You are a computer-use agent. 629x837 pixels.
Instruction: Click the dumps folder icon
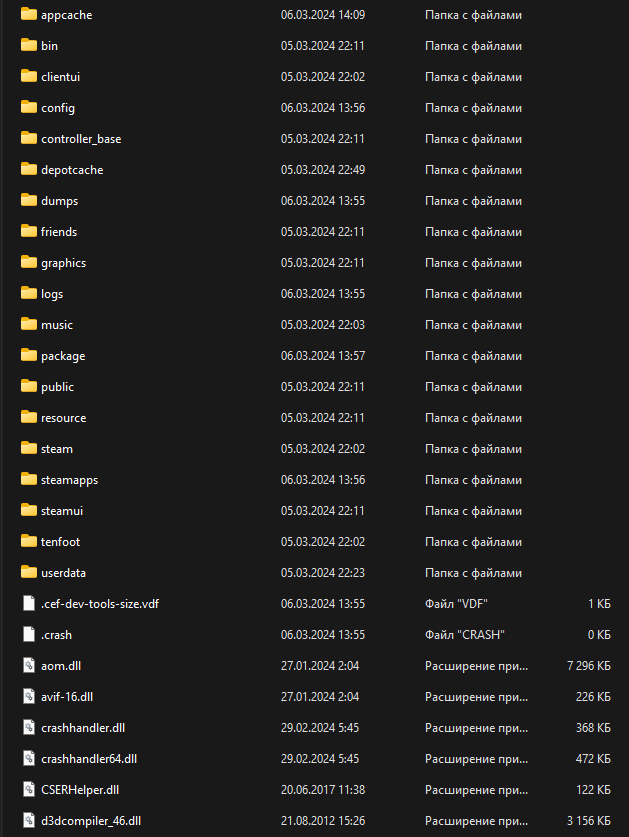click(x=29, y=200)
